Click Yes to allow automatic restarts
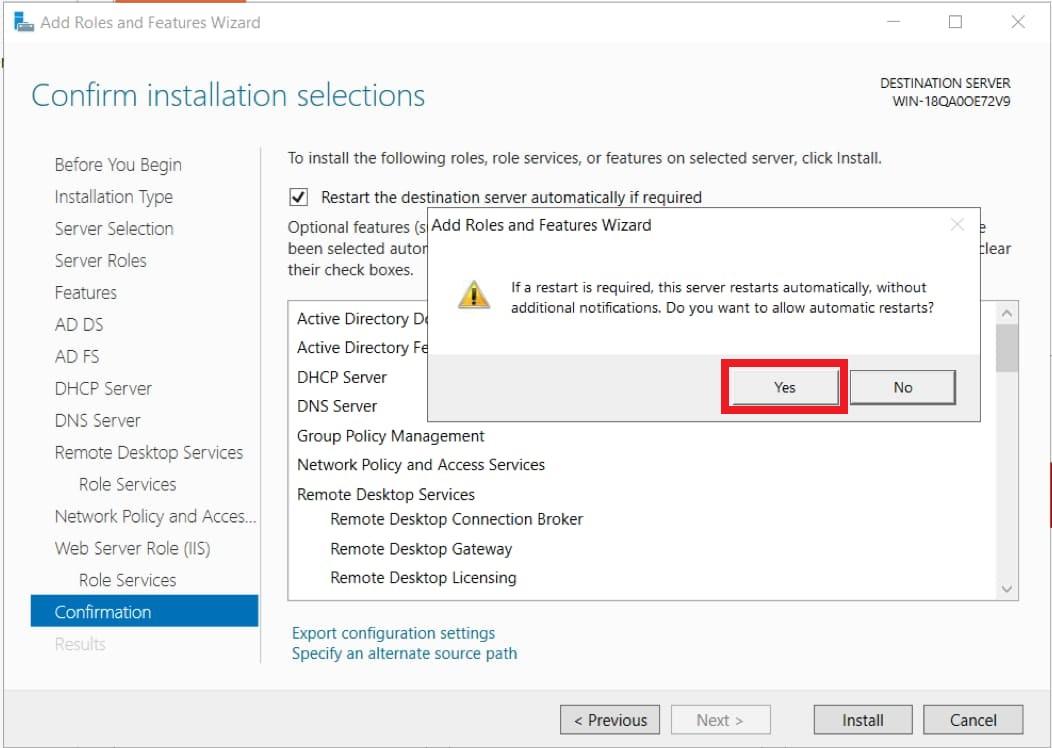Image resolution: width=1052 pixels, height=748 pixels. pyautogui.click(x=784, y=387)
